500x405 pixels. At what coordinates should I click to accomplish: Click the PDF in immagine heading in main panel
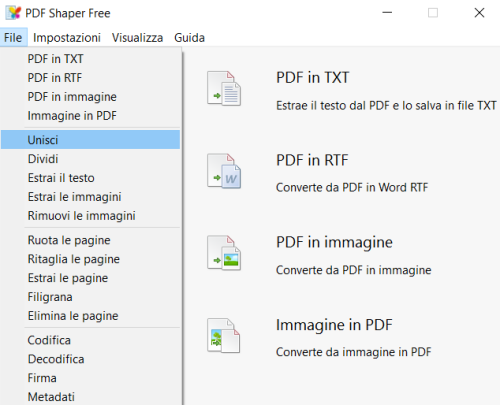(334, 242)
